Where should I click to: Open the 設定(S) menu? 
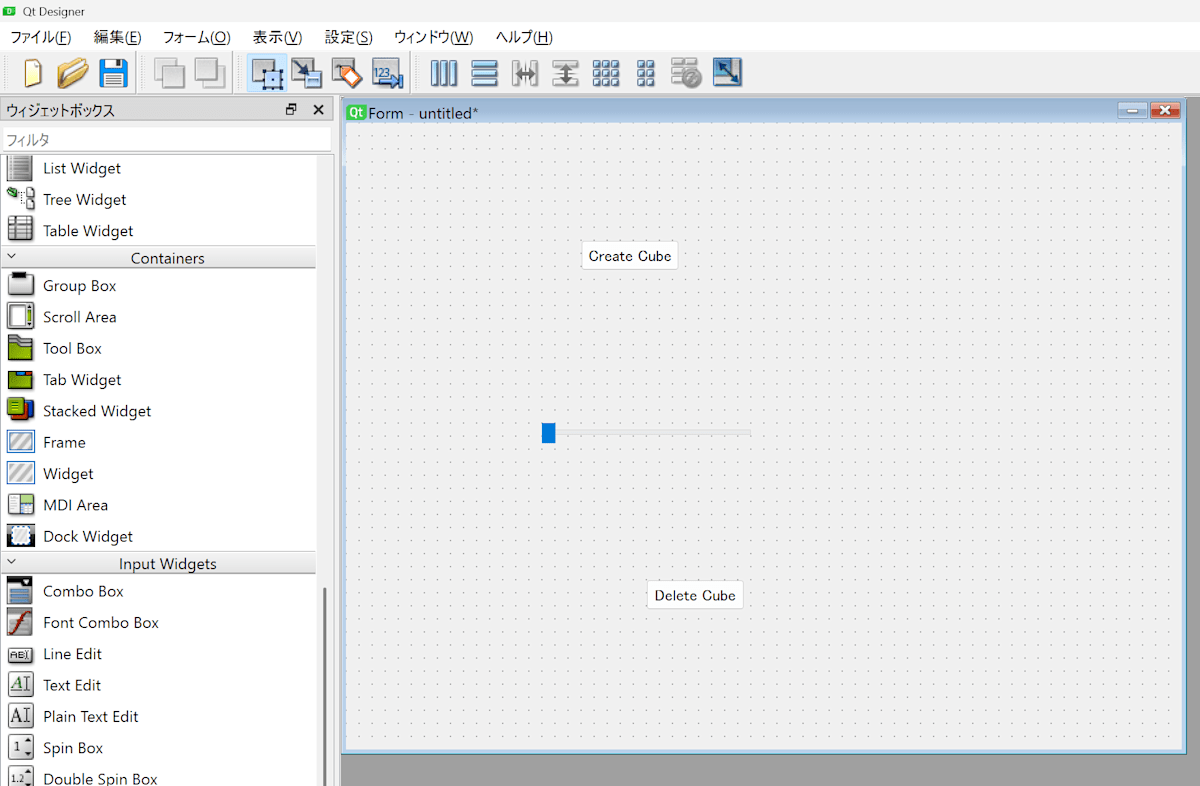[x=348, y=37]
